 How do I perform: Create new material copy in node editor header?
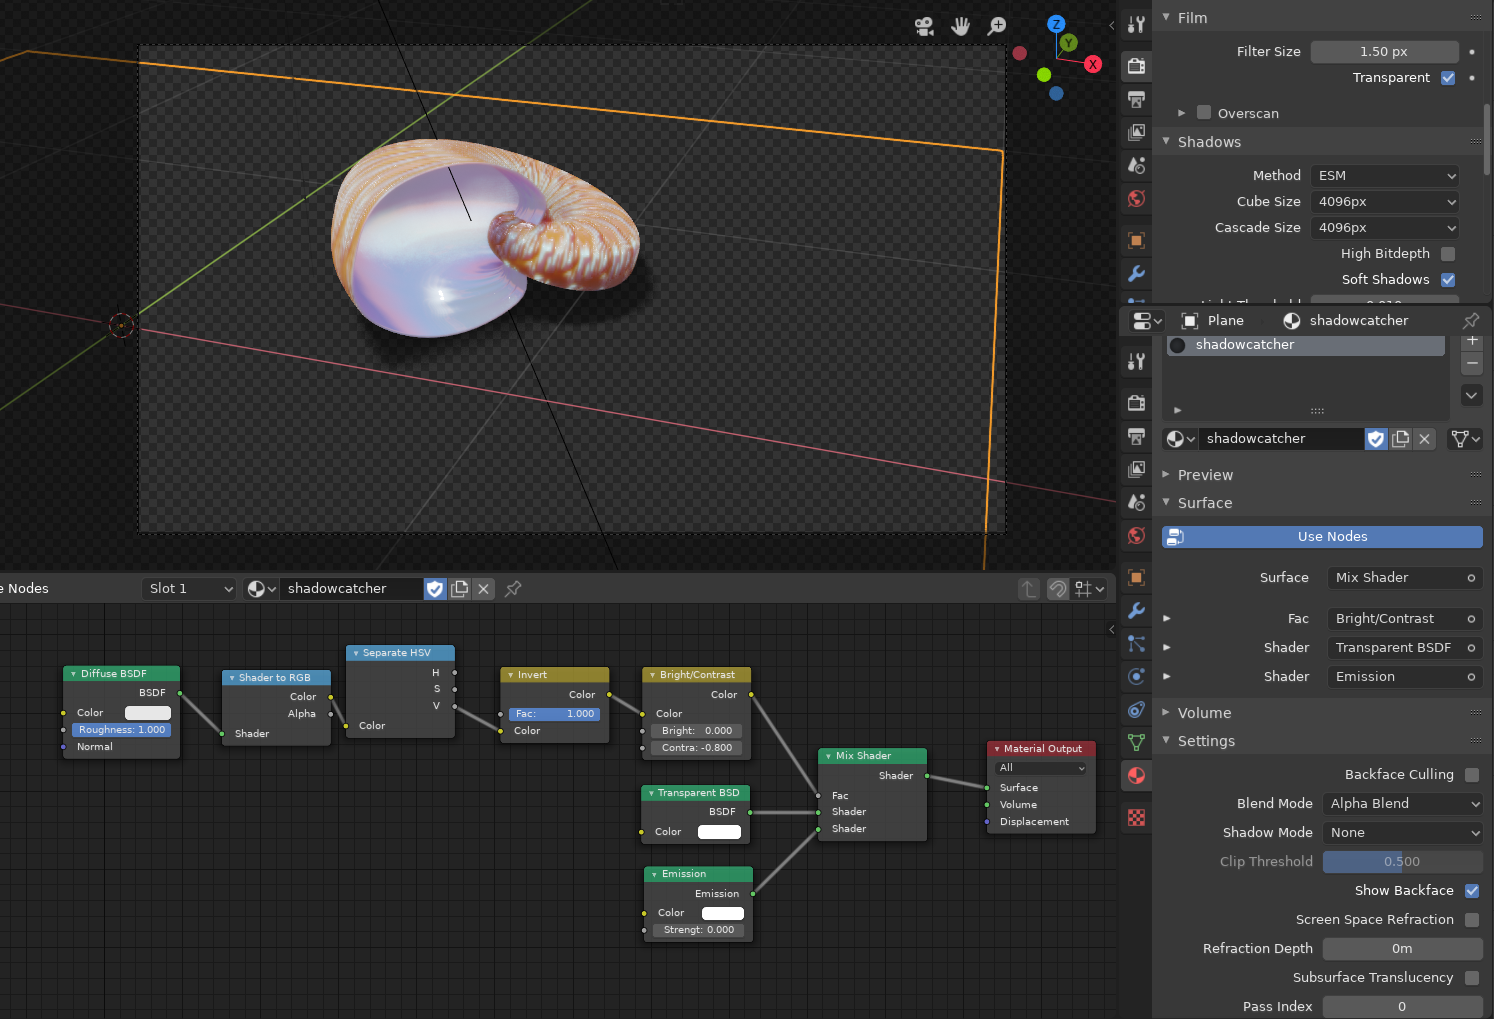pos(460,589)
